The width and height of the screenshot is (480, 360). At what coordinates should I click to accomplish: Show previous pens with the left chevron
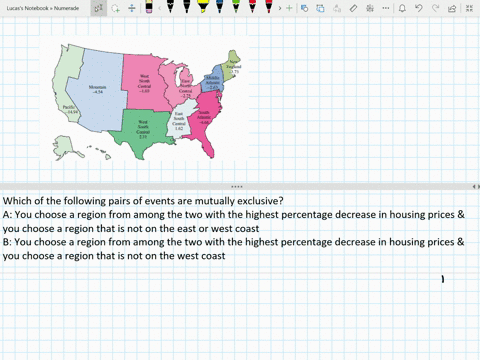pos(159,8)
